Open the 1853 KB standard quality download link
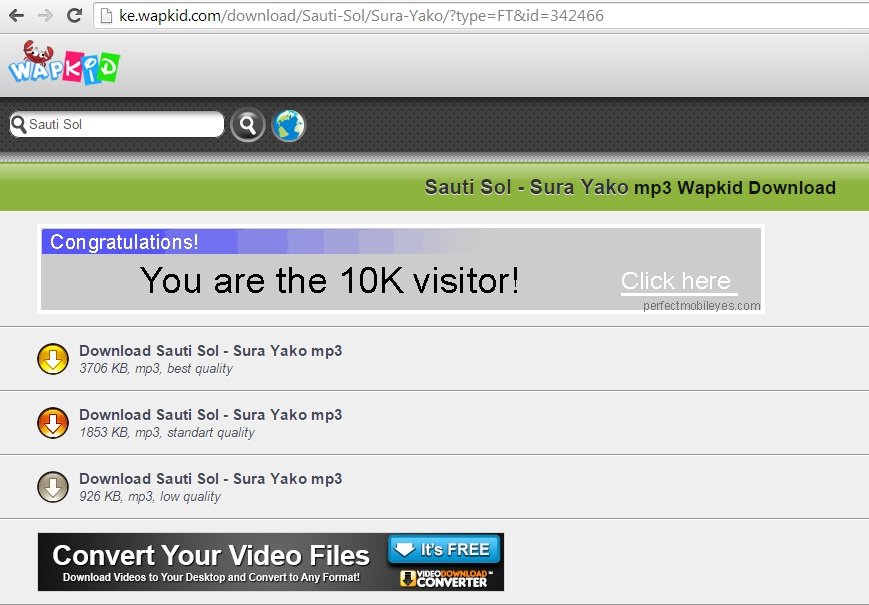Viewport: 869px width, 605px height. click(210, 415)
